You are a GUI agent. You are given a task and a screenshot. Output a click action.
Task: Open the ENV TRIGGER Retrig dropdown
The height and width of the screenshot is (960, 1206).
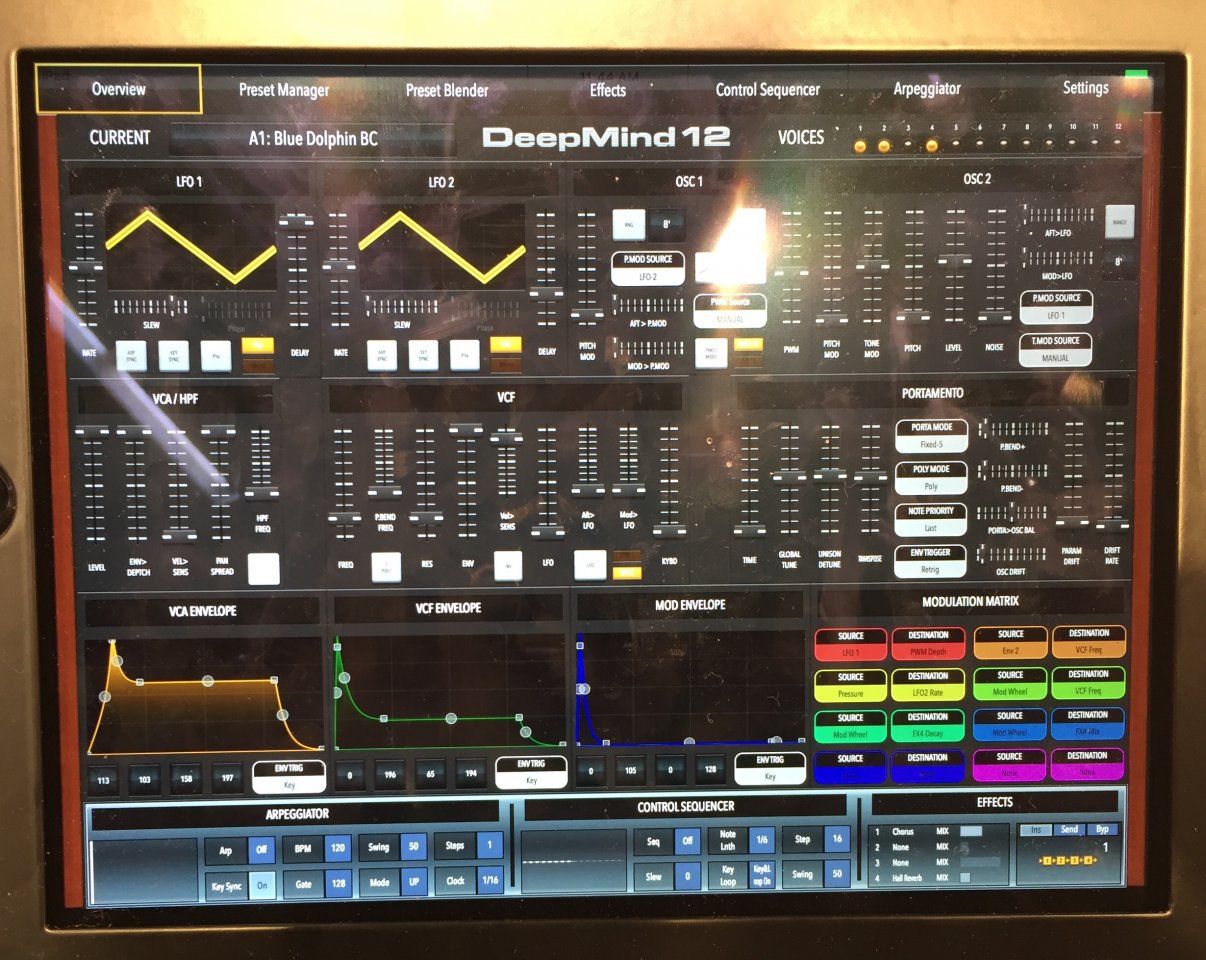tap(930, 561)
